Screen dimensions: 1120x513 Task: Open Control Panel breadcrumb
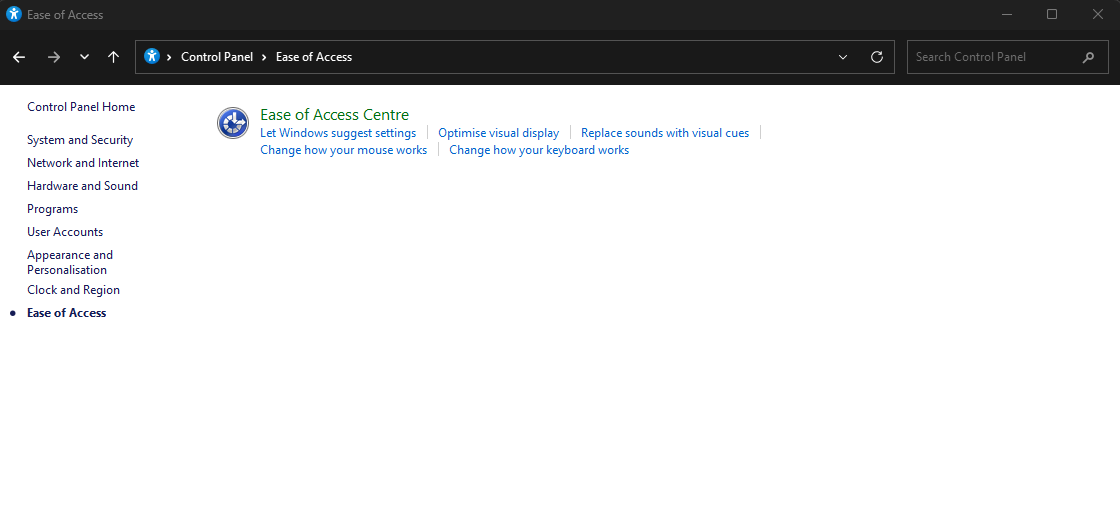[x=217, y=57]
